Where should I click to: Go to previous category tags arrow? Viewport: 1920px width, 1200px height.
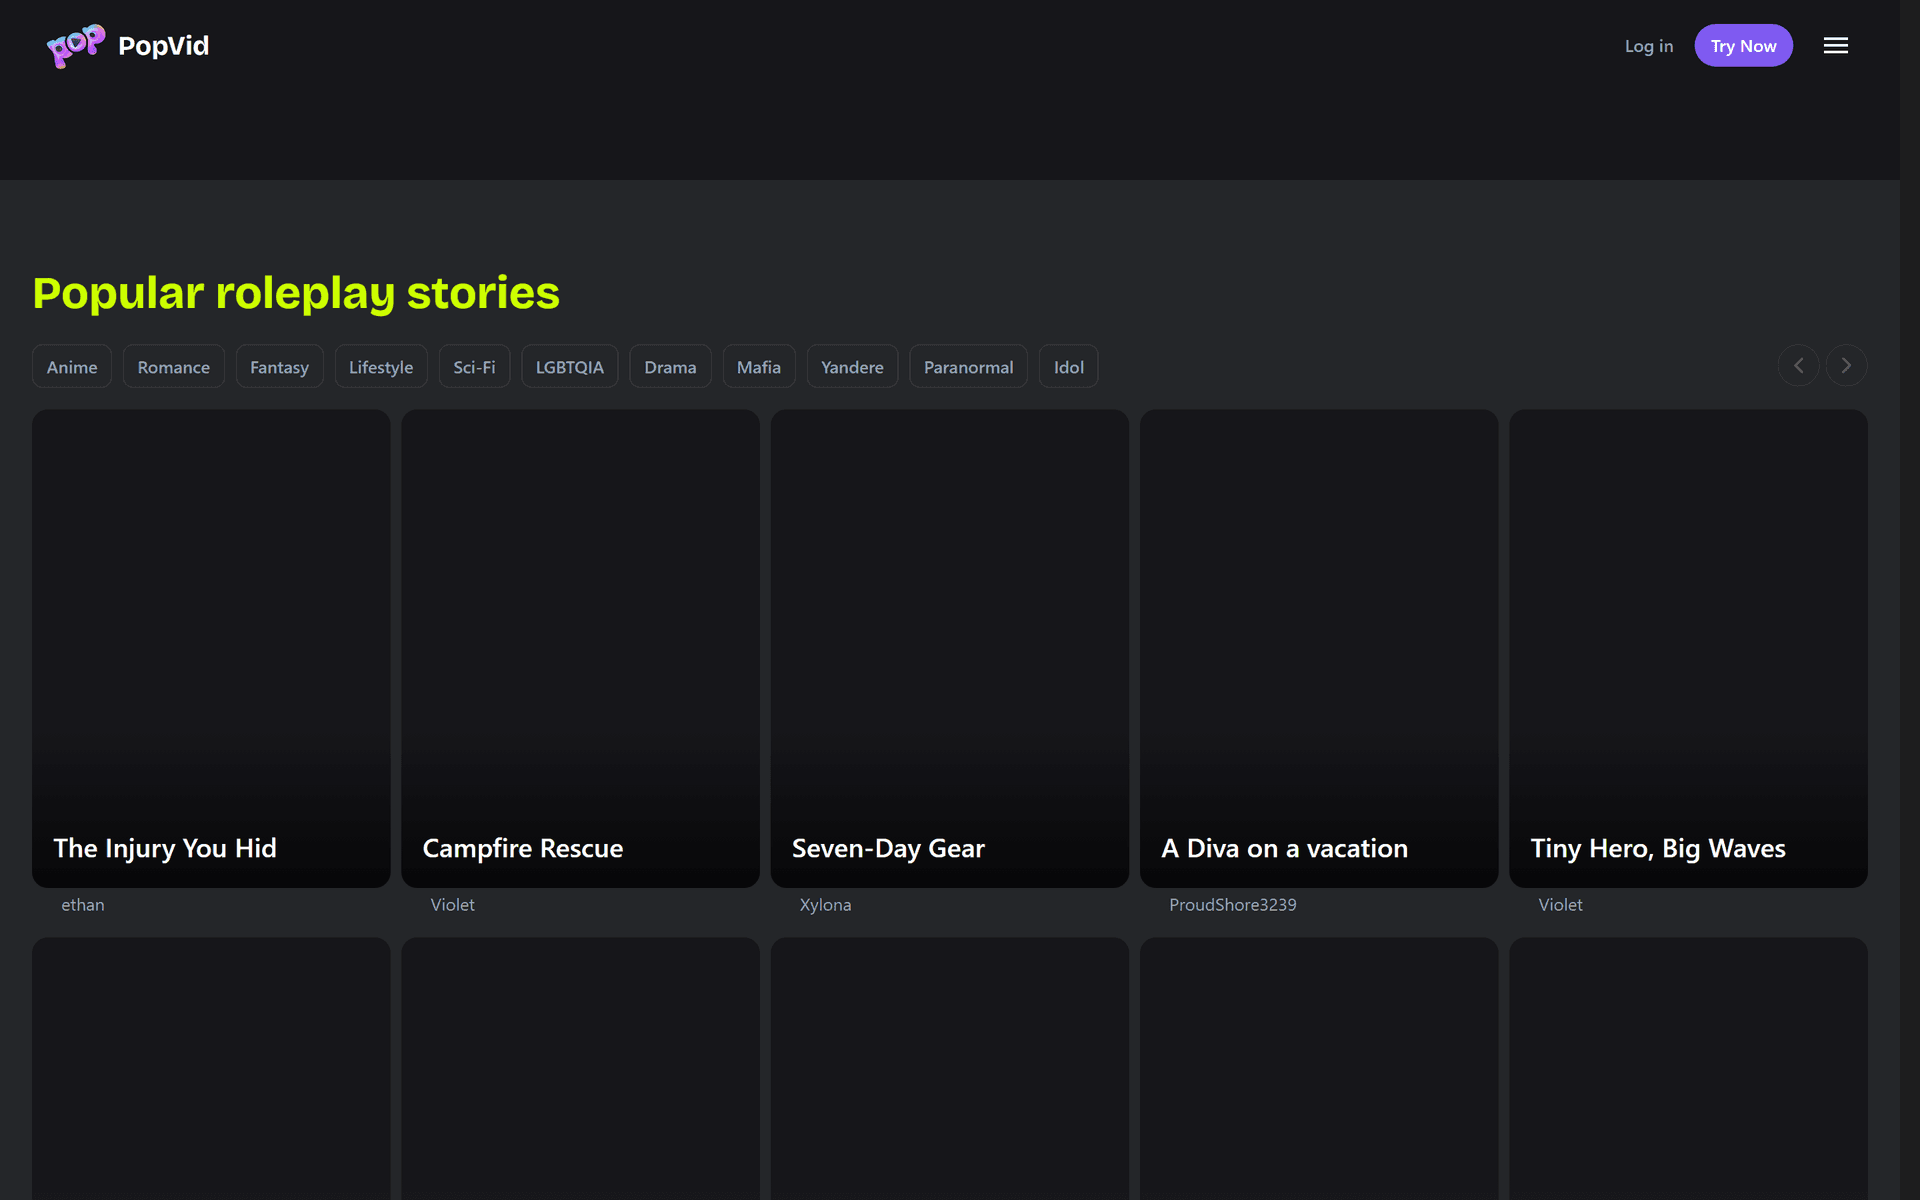1798,366
